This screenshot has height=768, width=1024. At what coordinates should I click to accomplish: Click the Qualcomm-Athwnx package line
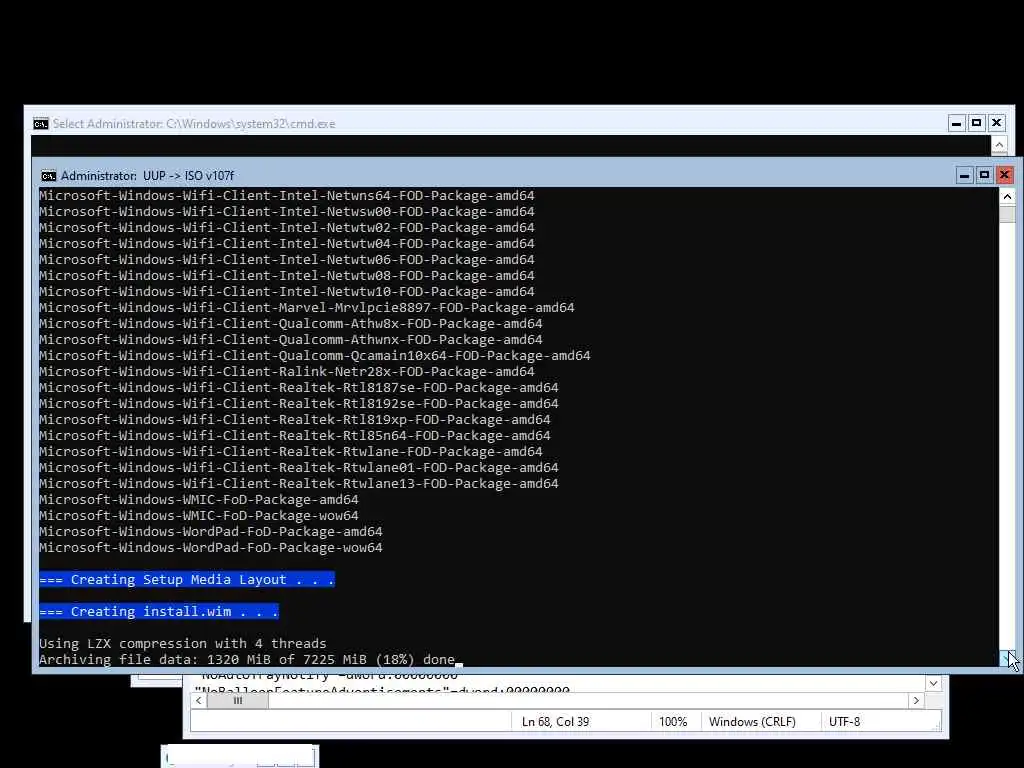pos(291,340)
